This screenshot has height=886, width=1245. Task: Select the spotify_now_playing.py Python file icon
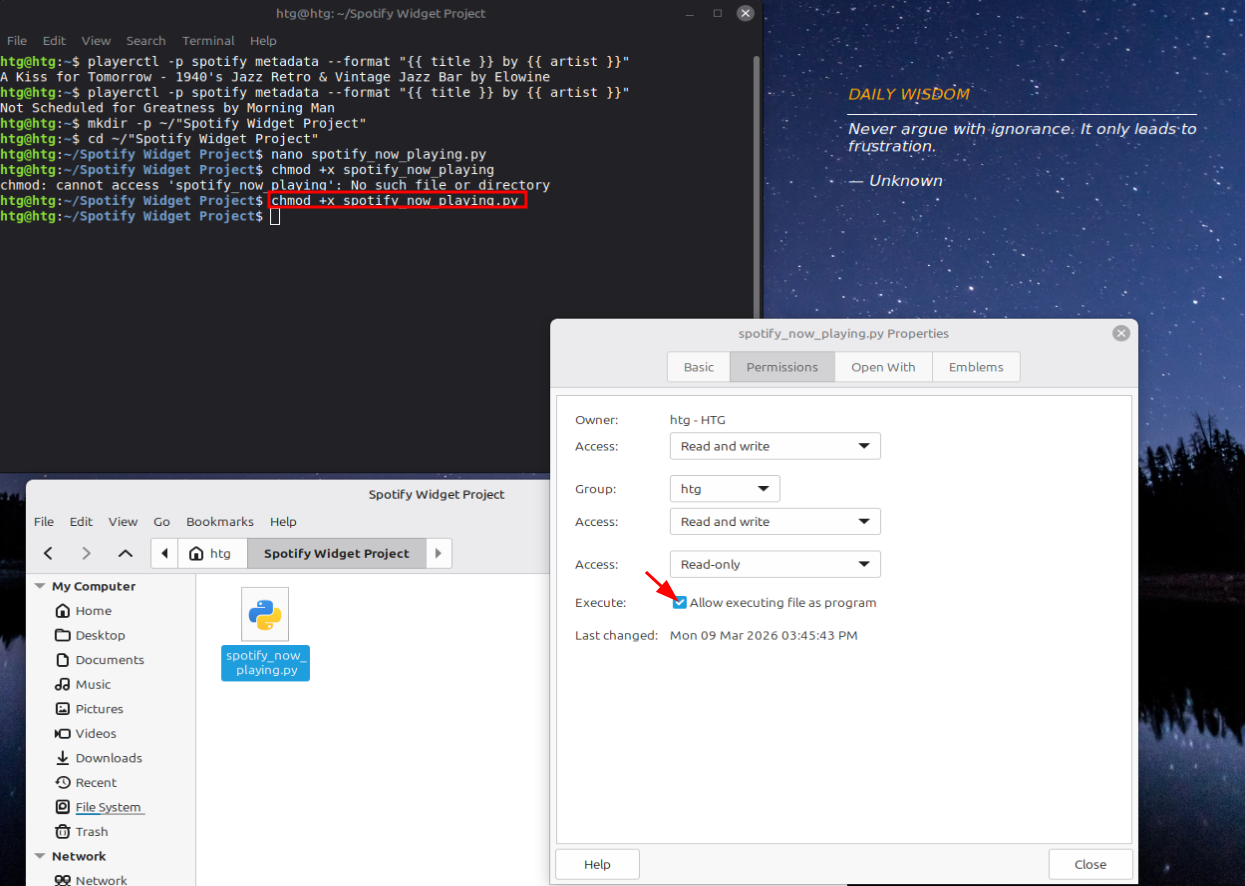tap(265, 614)
